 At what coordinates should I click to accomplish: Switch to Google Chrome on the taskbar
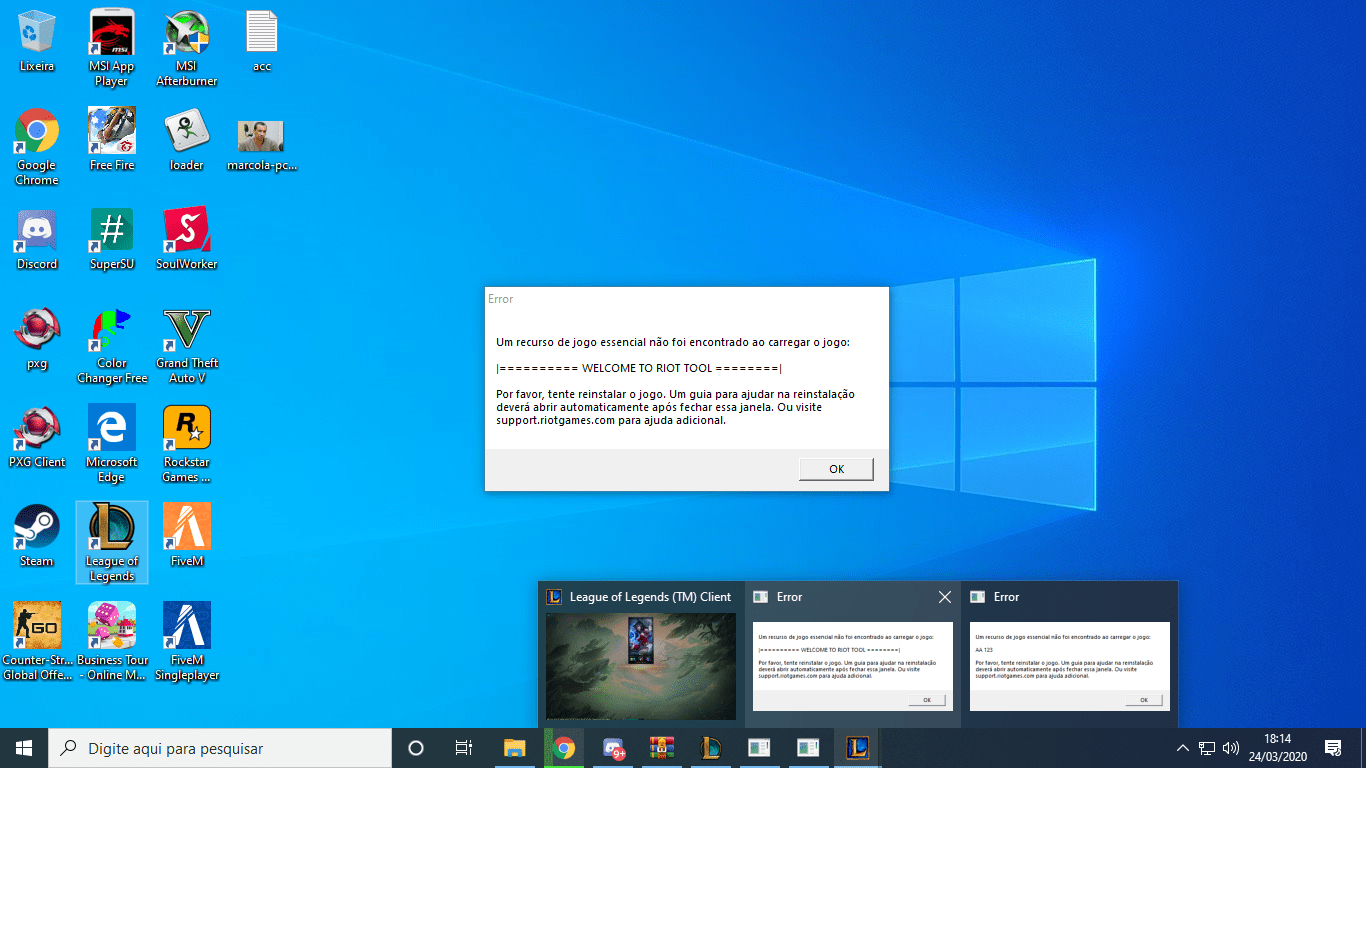[564, 748]
